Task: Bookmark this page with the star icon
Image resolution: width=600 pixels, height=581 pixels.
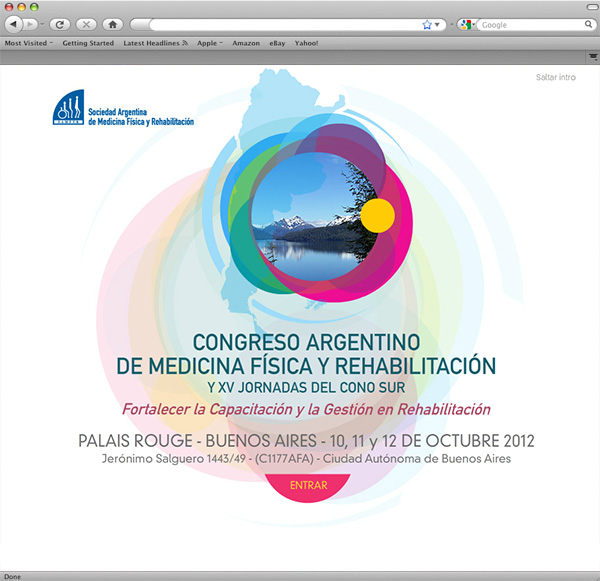Action: point(427,23)
